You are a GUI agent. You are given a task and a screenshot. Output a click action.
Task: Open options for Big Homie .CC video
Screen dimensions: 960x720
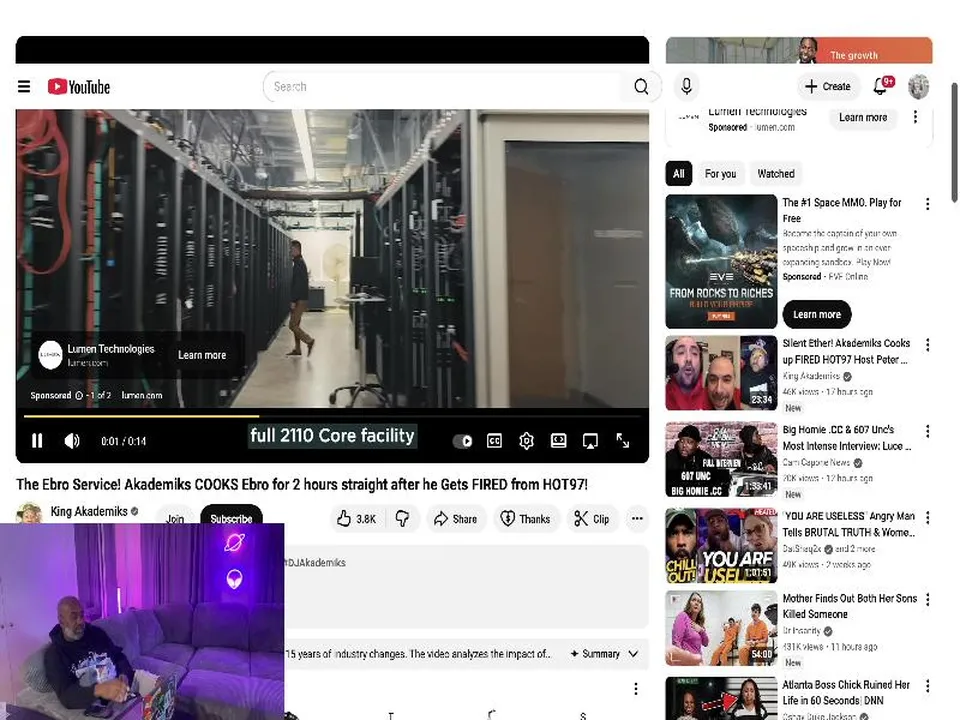coord(928,432)
